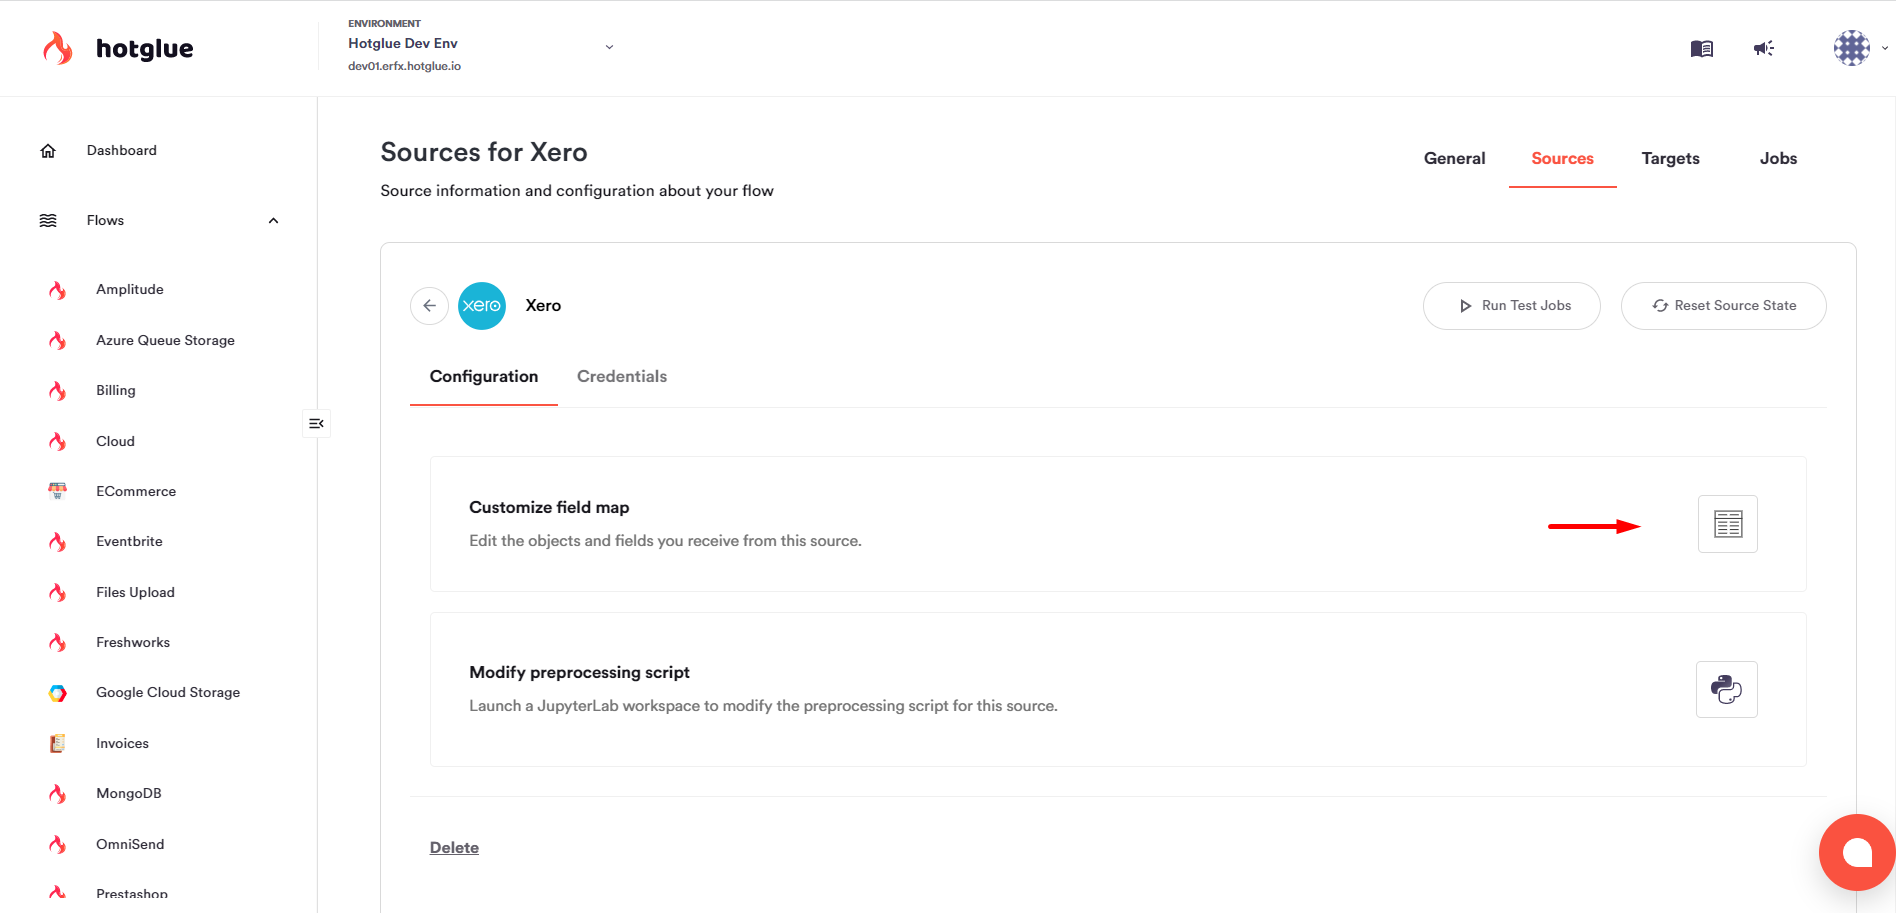Click Run Test Jobs button
Image resolution: width=1896 pixels, height=913 pixels.
pos(1511,306)
